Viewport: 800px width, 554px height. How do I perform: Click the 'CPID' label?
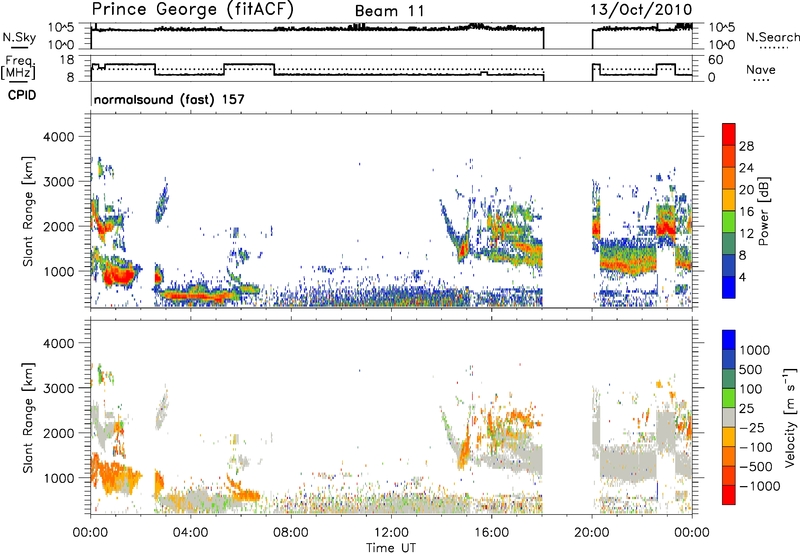(x=22, y=95)
